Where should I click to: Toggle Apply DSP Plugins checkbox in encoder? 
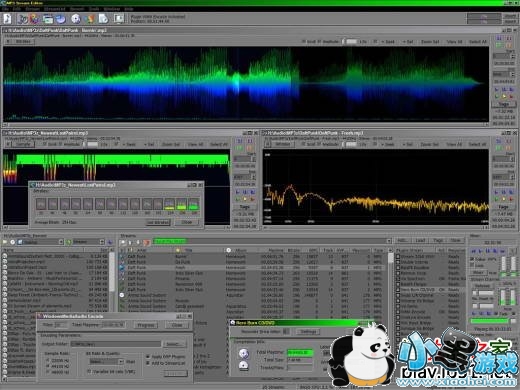[148, 356]
